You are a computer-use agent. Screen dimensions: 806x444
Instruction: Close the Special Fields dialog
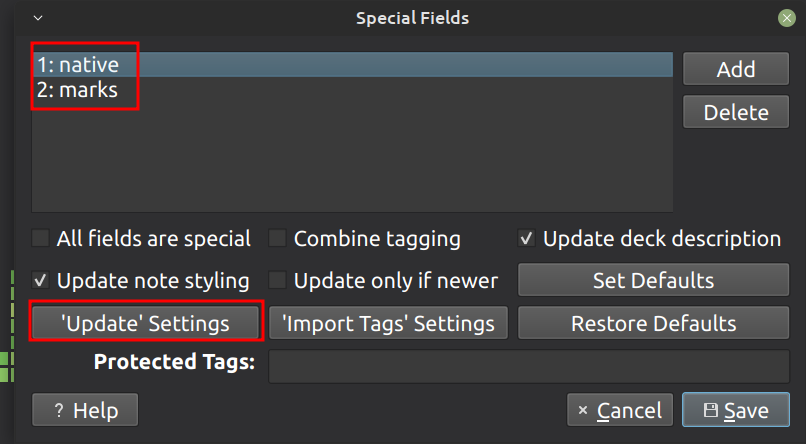pos(787,18)
